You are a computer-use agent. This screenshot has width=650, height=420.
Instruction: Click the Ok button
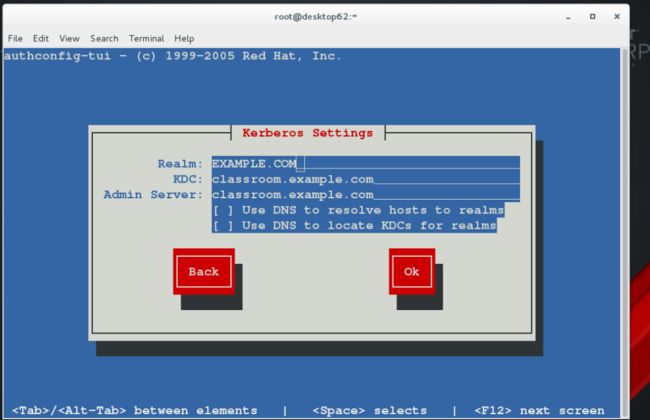[412, 272]
